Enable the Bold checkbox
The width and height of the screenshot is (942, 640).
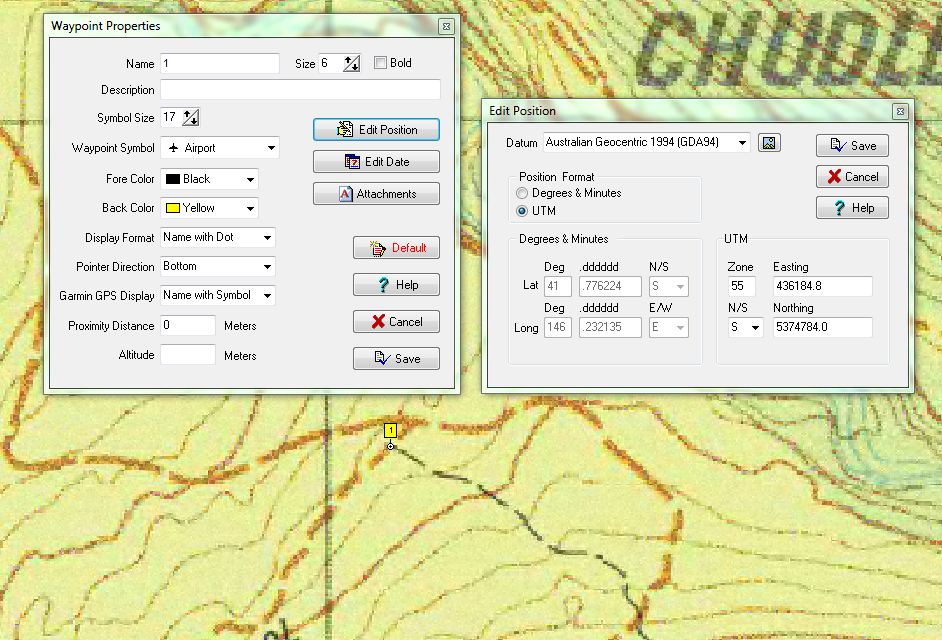tap(380, 62)
